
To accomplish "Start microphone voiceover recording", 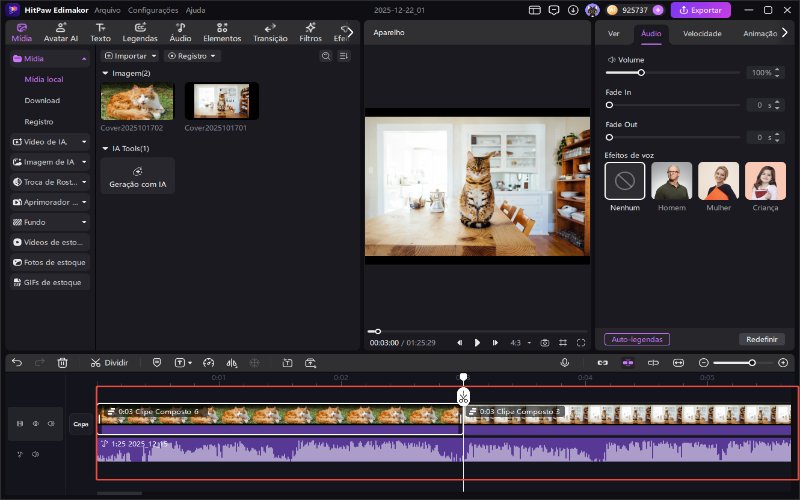I will coord(565,362).
